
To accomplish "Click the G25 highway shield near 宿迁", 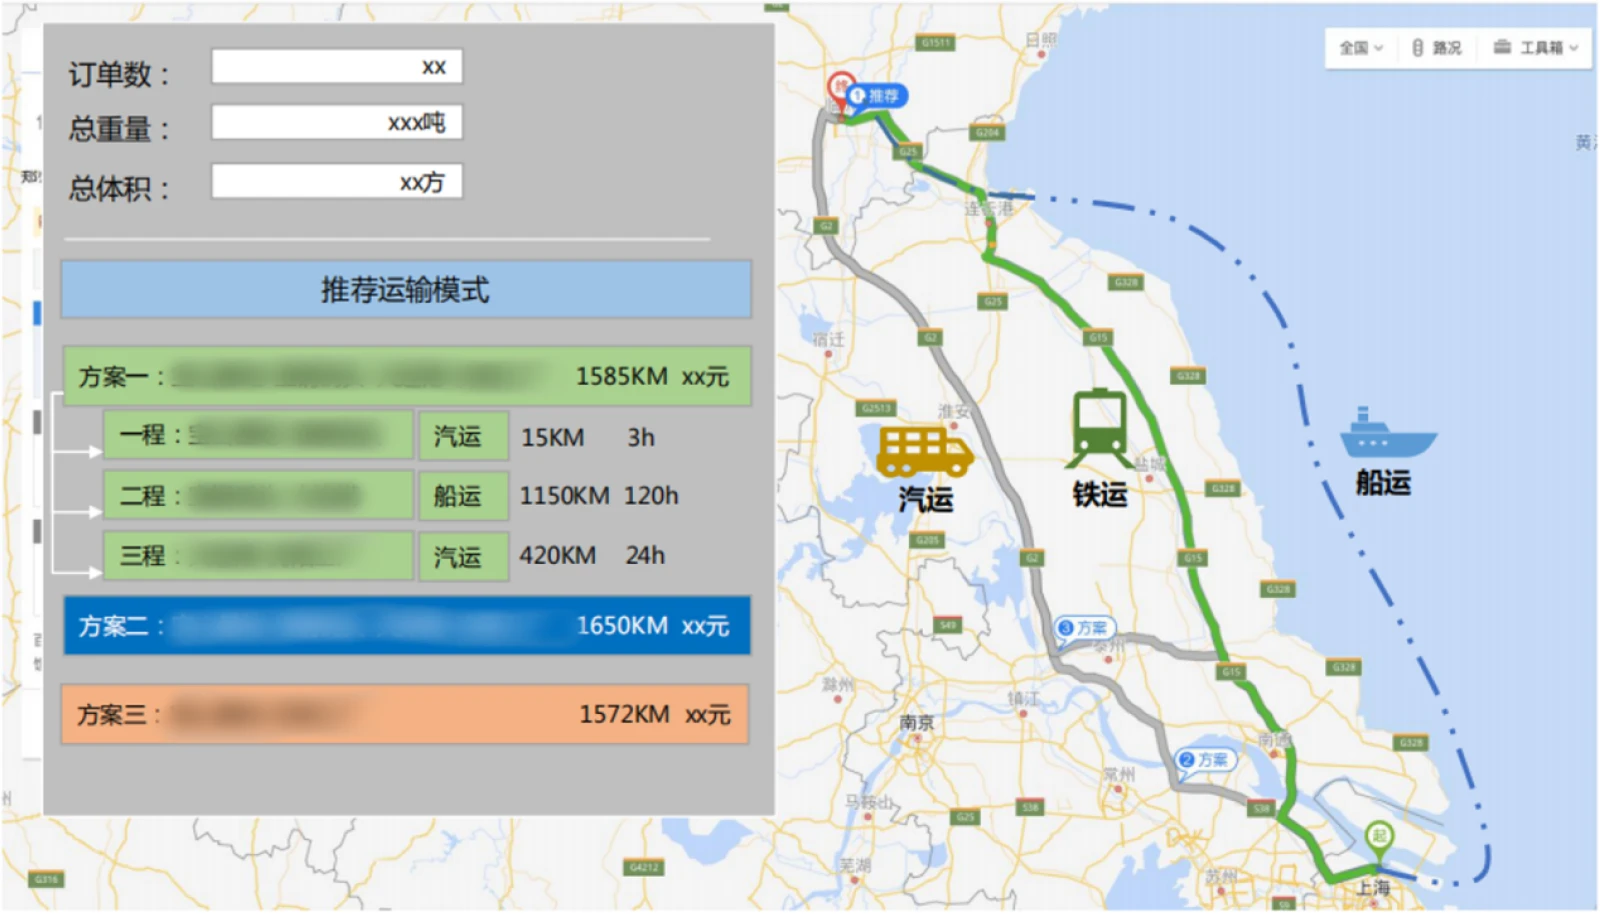I will (992, 301).
